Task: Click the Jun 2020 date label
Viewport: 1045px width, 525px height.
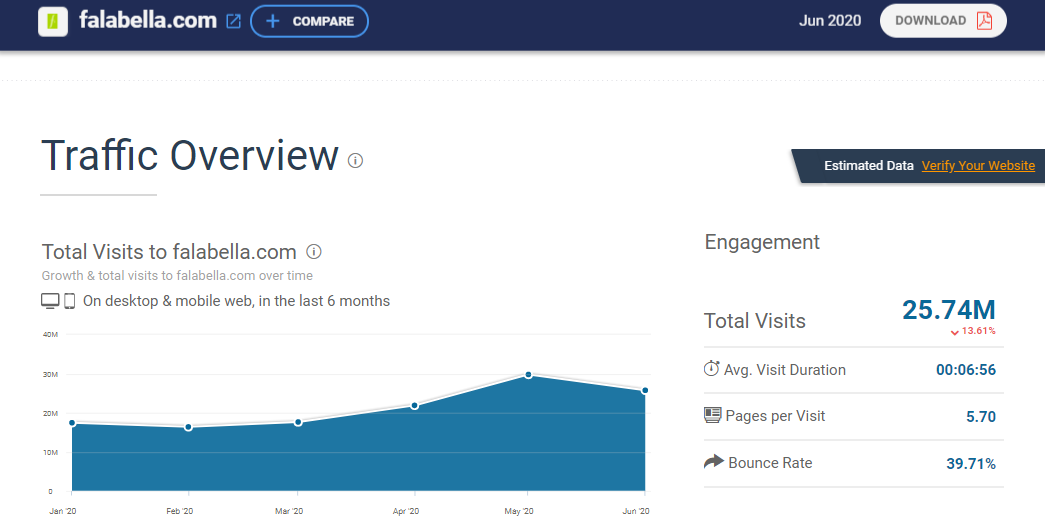Action: coord(830,21)
